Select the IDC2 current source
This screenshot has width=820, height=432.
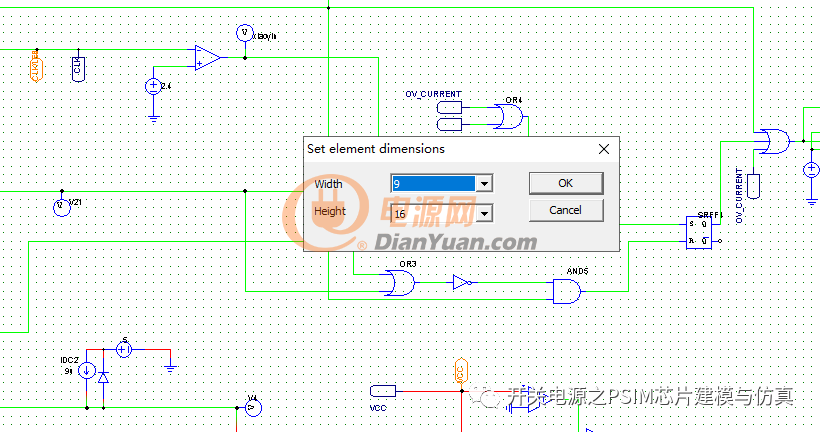pos(87,371)
